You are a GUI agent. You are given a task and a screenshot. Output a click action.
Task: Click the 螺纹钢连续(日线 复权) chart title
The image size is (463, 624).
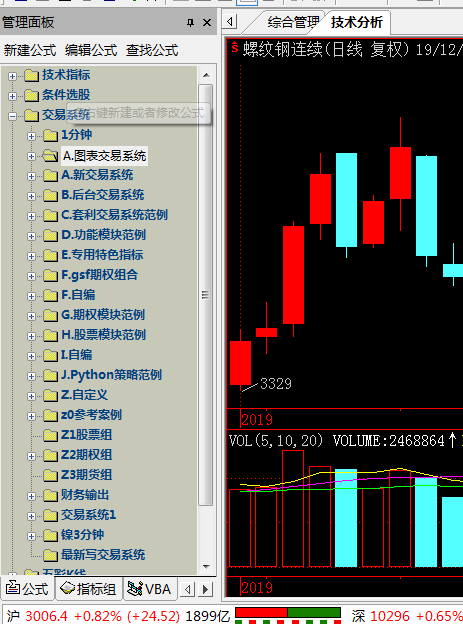[326, 50]
